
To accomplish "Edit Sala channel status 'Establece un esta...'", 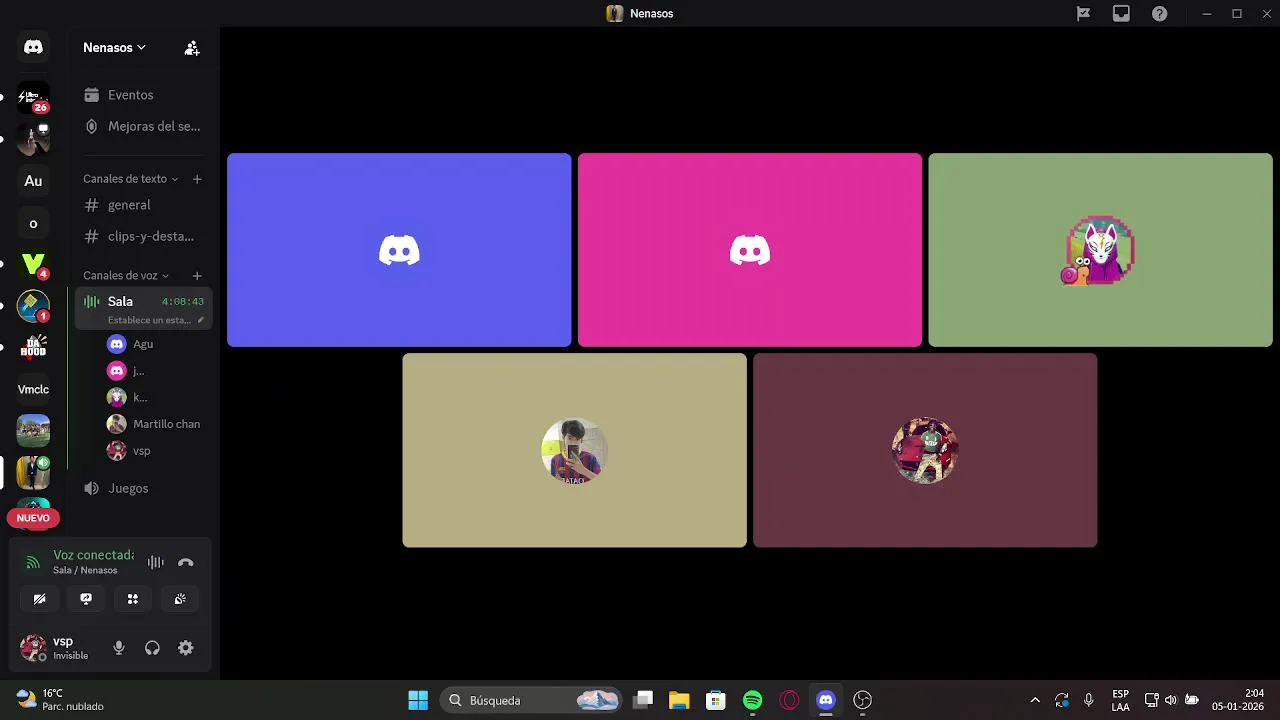I will pyautogui.click(x=155, y=320).
